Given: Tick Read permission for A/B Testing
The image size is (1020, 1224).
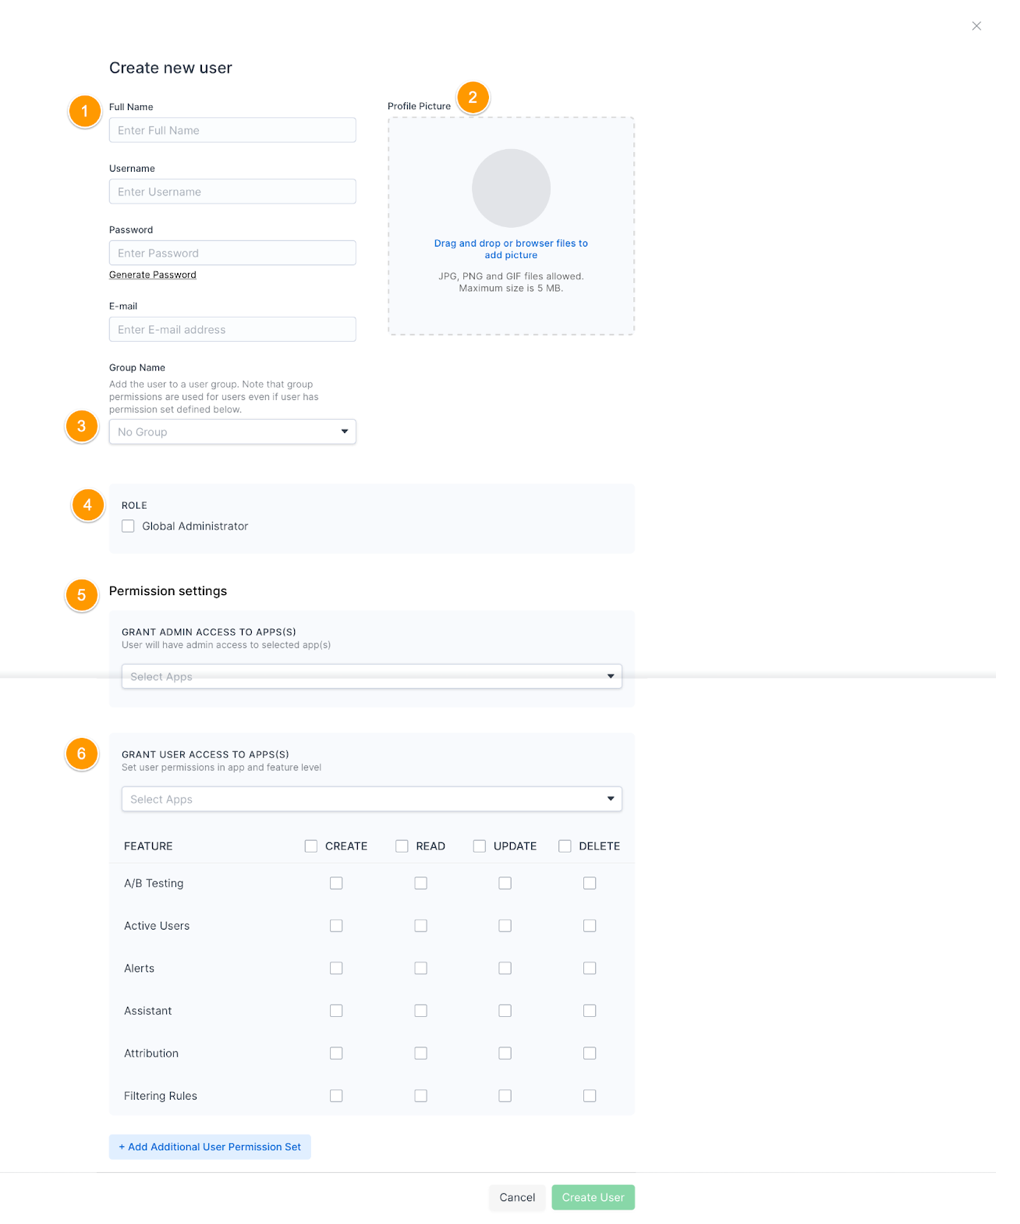Looking at the screenshot, I should (421, 883).
